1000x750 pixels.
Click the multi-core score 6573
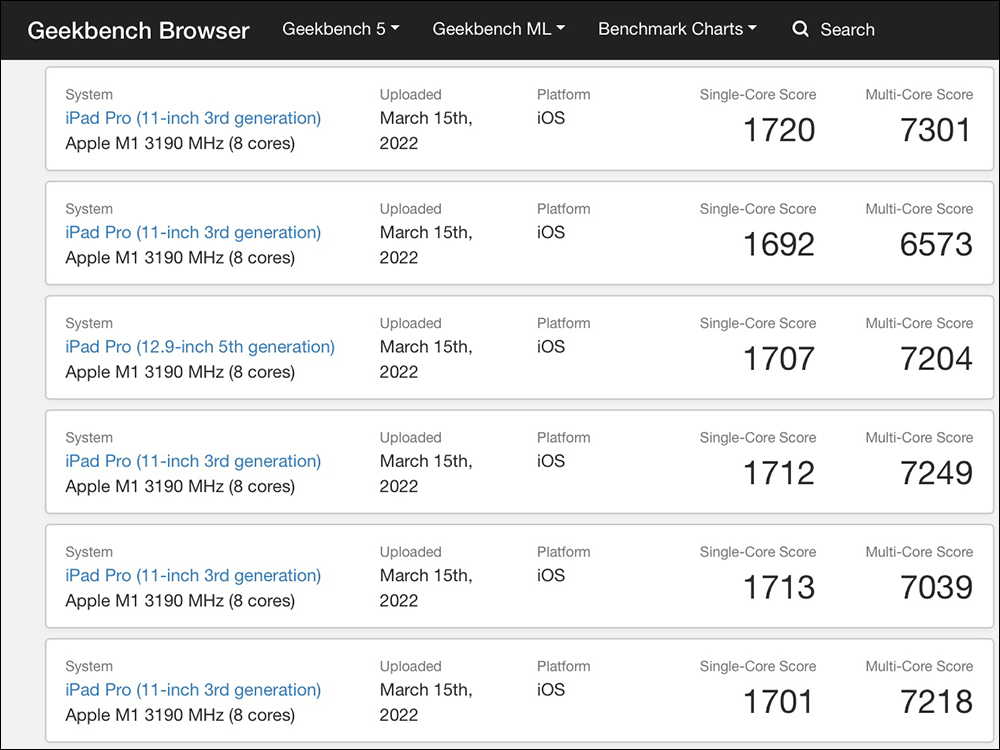pos(936,244)
